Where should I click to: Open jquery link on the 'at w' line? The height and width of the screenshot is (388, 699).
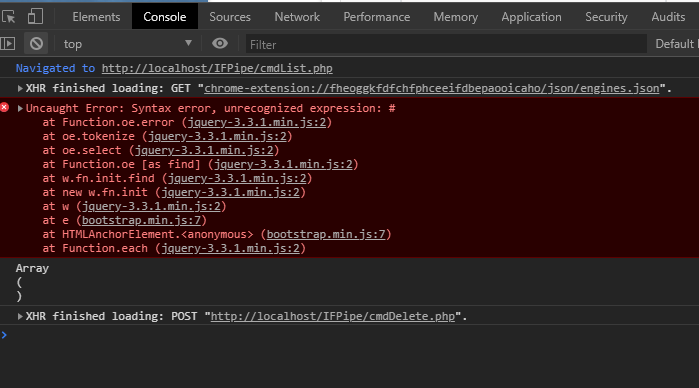(152, 206)
